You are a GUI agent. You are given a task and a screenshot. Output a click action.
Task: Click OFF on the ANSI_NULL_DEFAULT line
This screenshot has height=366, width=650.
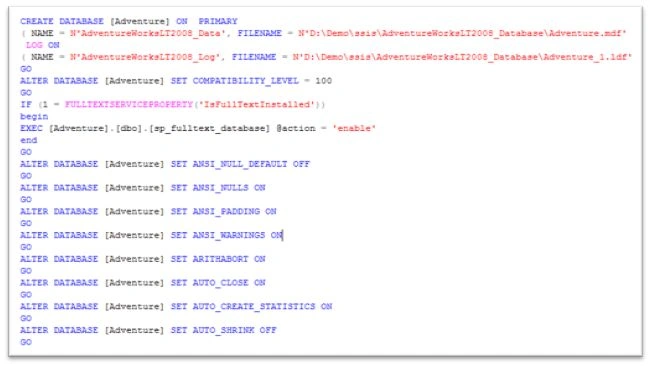coord(301,164)
